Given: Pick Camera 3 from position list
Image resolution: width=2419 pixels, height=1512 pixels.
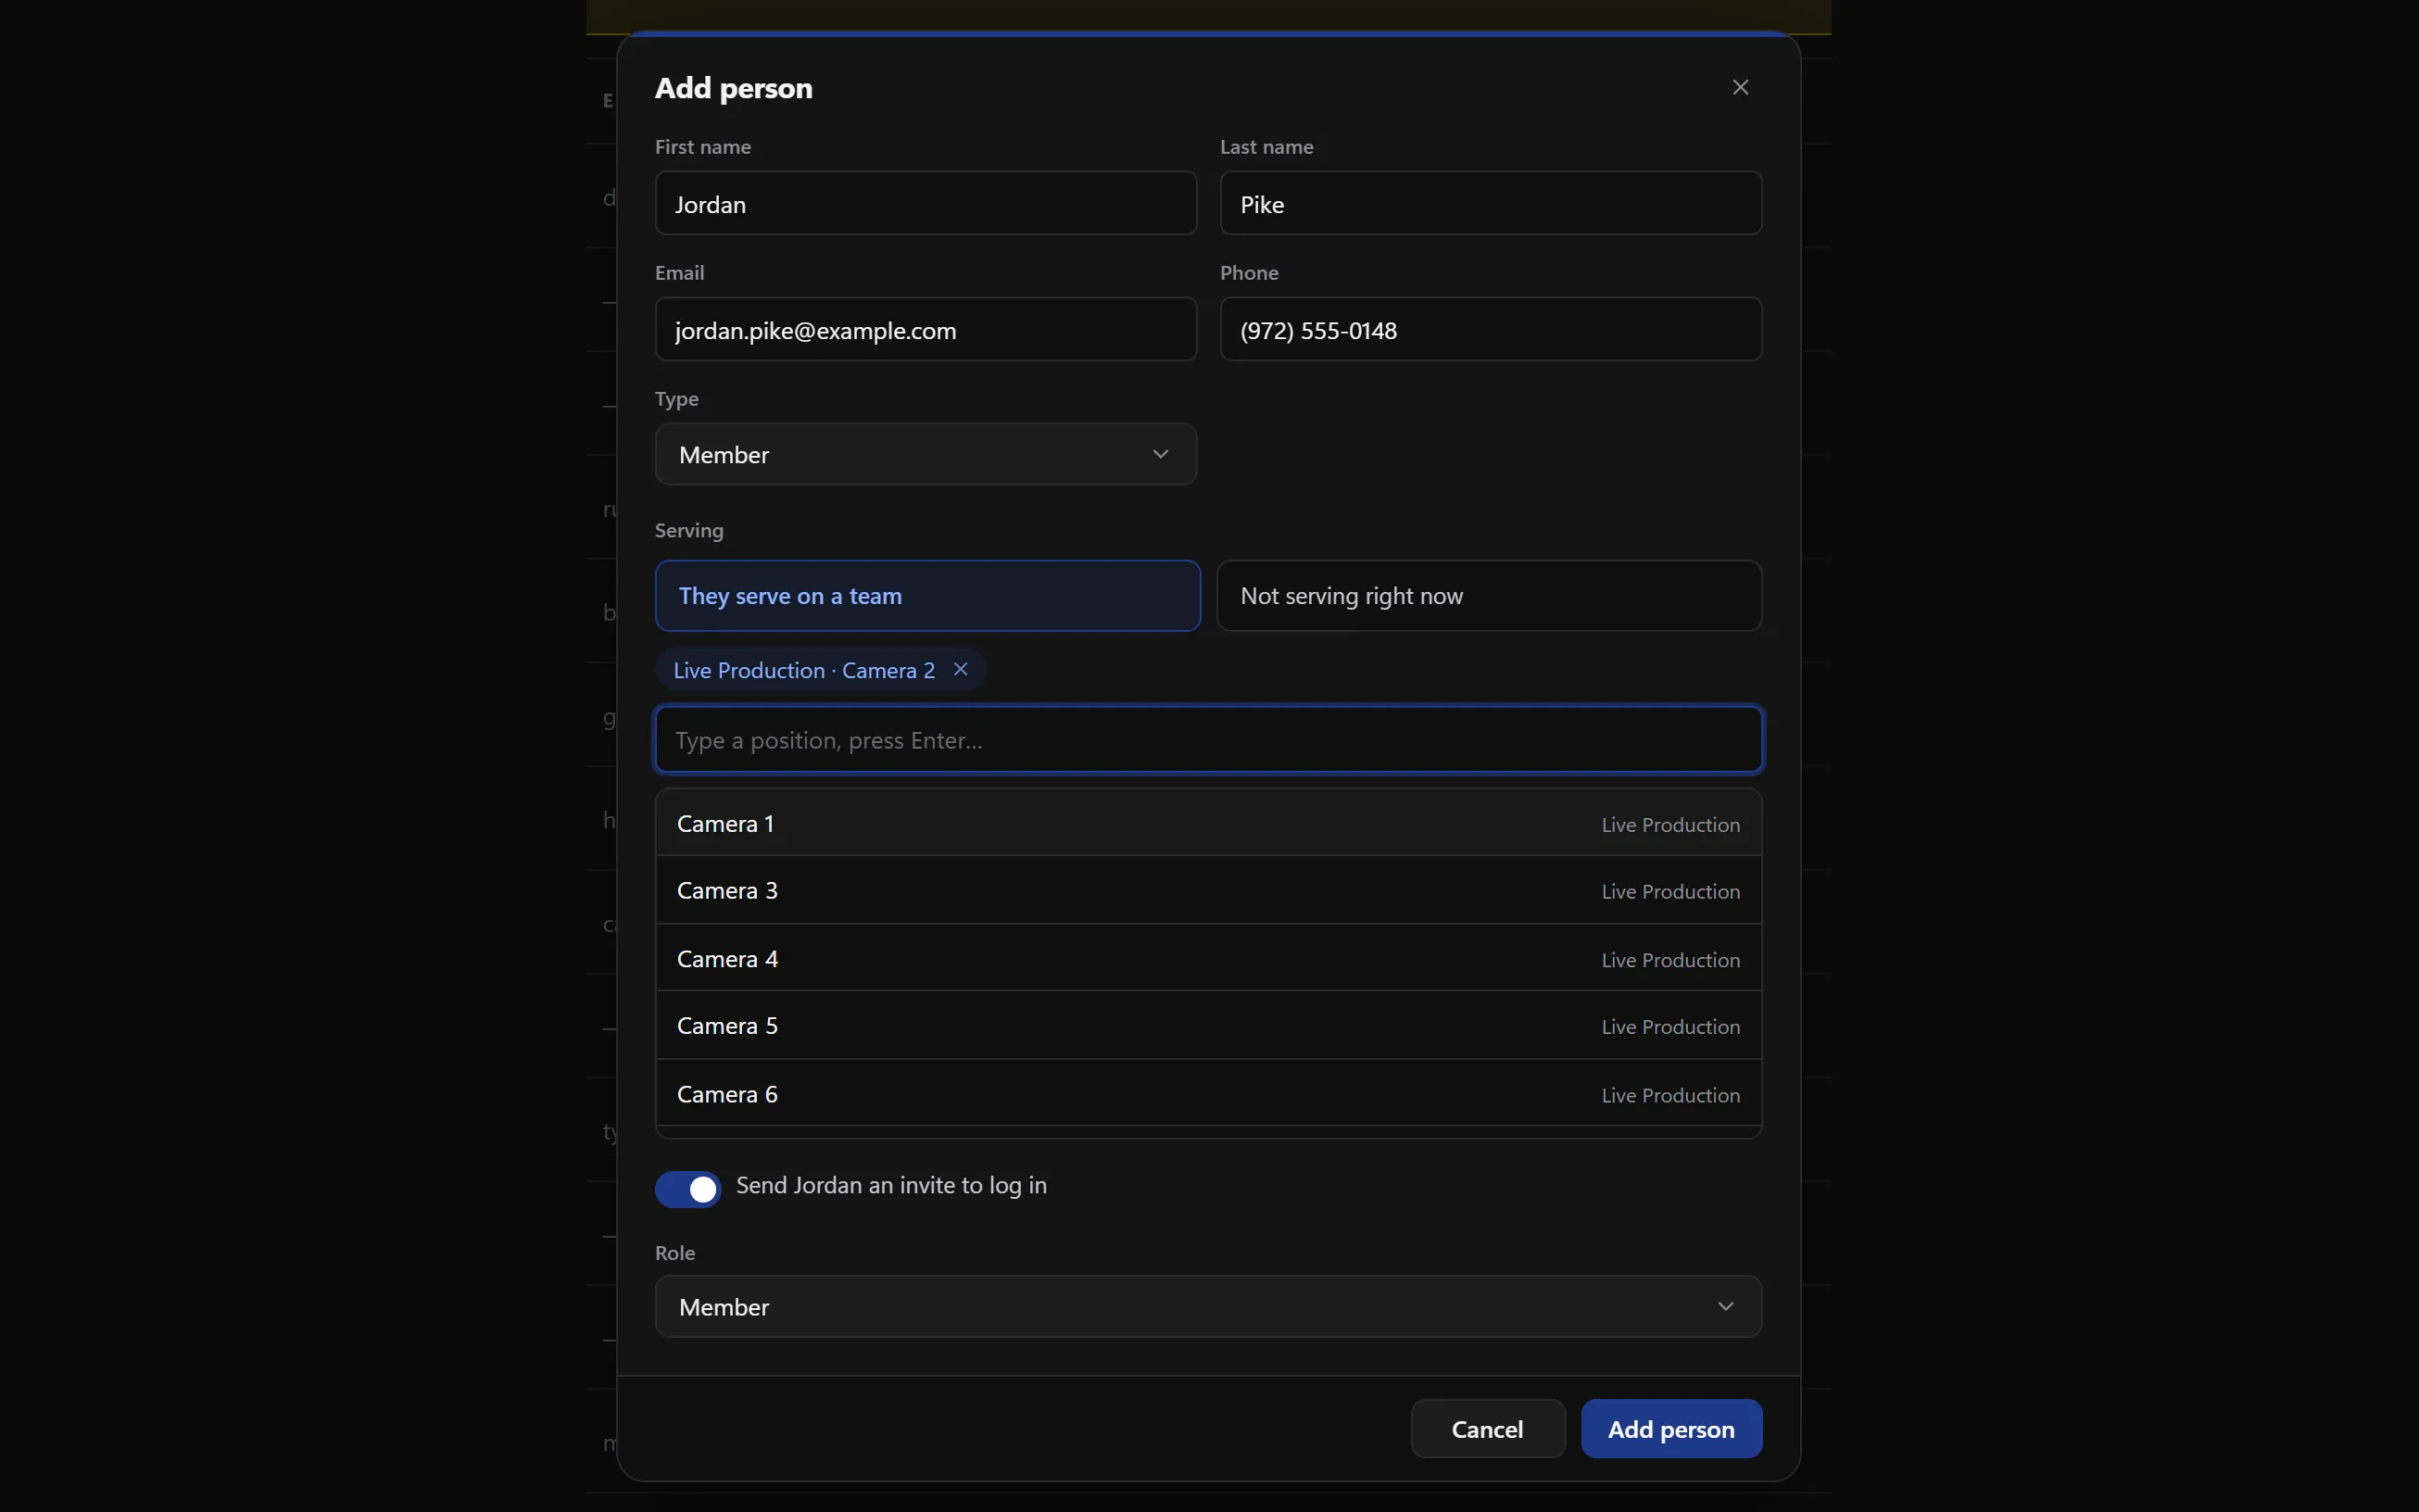Looking at the screenshot, I should (x=1208, y=890).
